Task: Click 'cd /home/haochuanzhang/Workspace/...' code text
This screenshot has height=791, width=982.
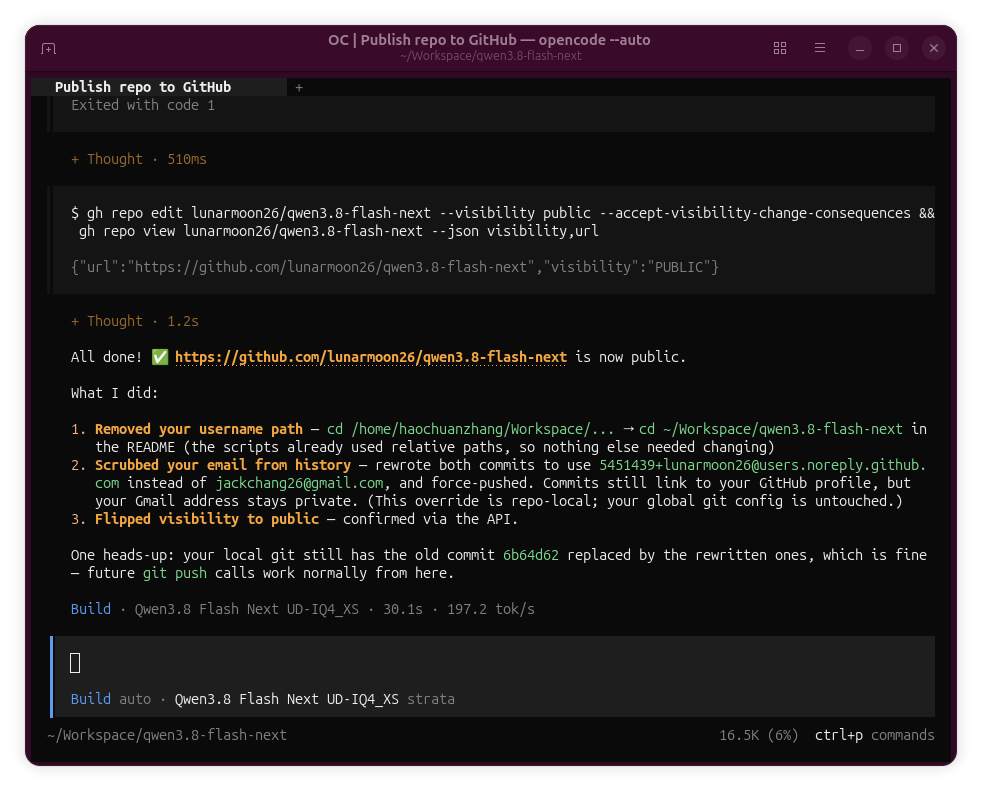Action: point(470,429)
